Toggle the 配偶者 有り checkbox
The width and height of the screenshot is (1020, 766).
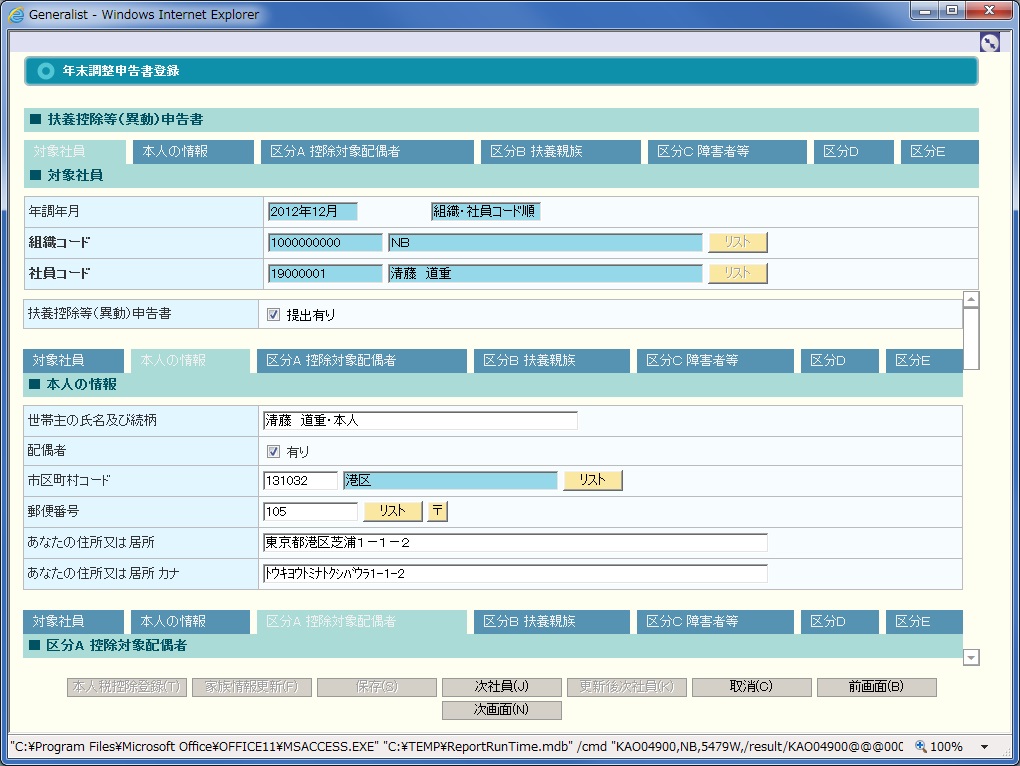click(x=273, y=452)
